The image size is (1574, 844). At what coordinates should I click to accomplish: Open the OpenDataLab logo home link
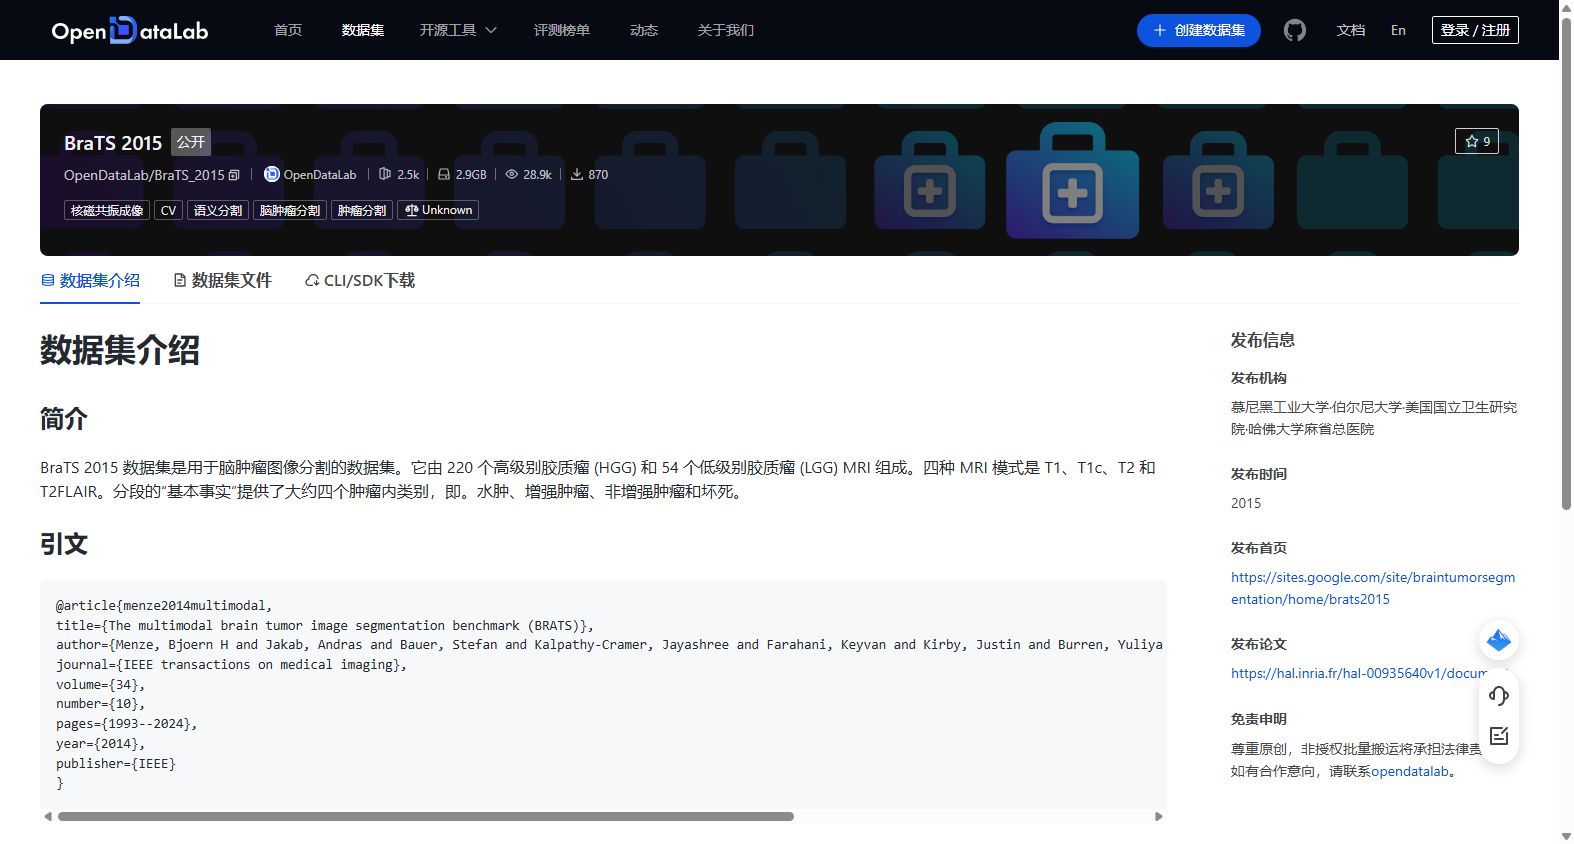130,30
